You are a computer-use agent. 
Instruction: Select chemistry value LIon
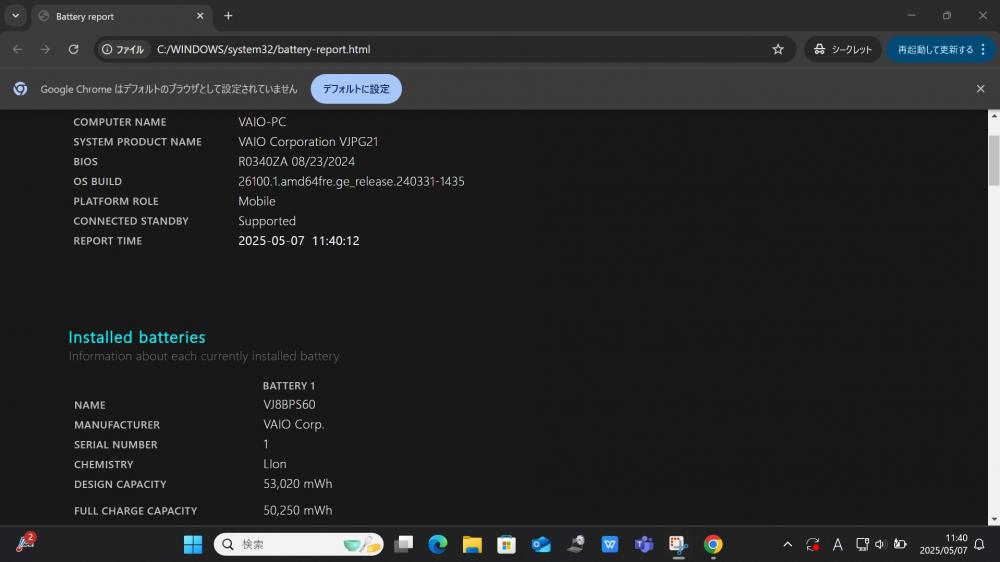[275, 464]
